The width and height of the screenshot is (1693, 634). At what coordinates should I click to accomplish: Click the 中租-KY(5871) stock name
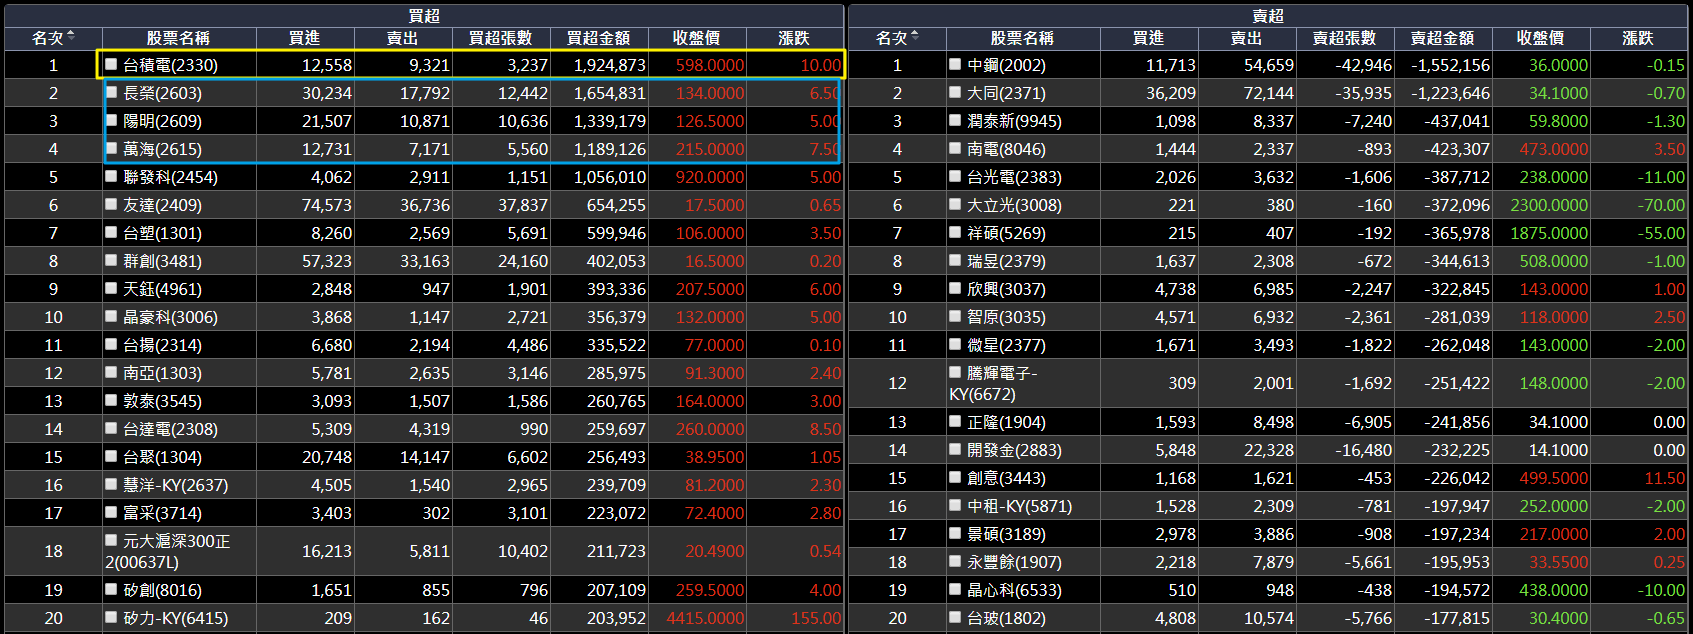coord(1019,506)
